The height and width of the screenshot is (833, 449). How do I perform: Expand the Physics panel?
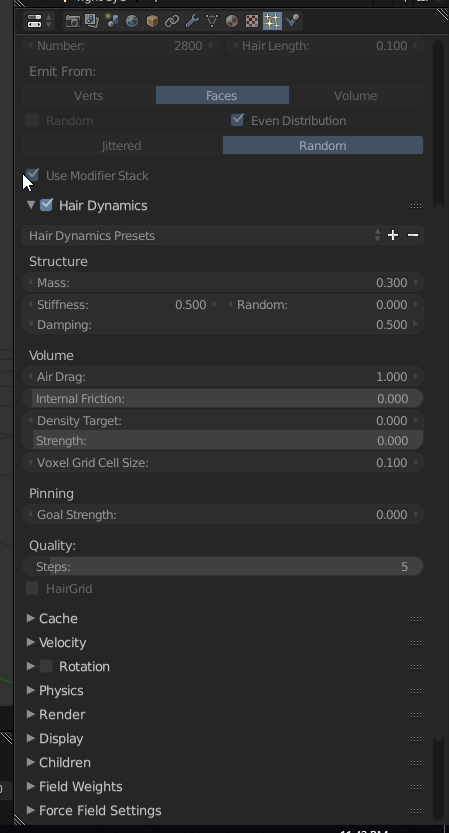coord(31,690)
